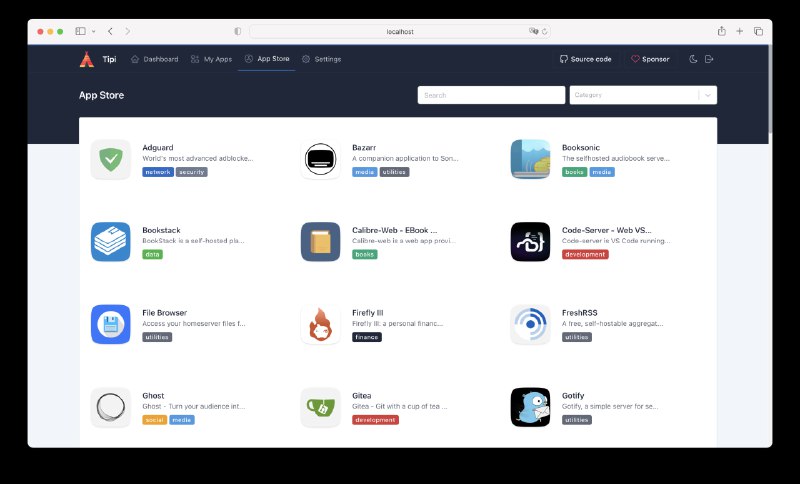Go to the My Apps tab
This screenshot has height=484, width=800.
point(211,59)
